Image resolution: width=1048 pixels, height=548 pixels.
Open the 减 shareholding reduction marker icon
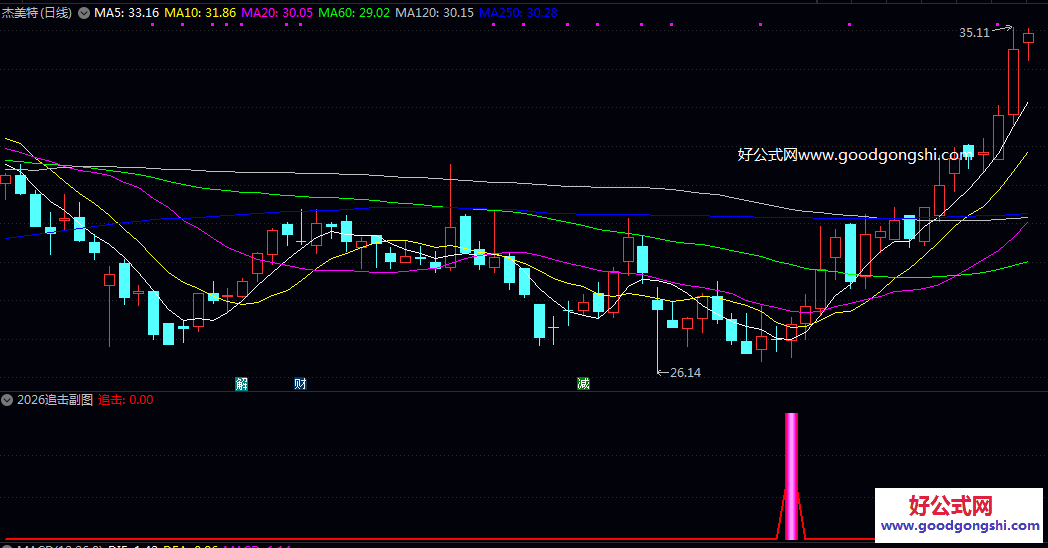pos(583,384)
